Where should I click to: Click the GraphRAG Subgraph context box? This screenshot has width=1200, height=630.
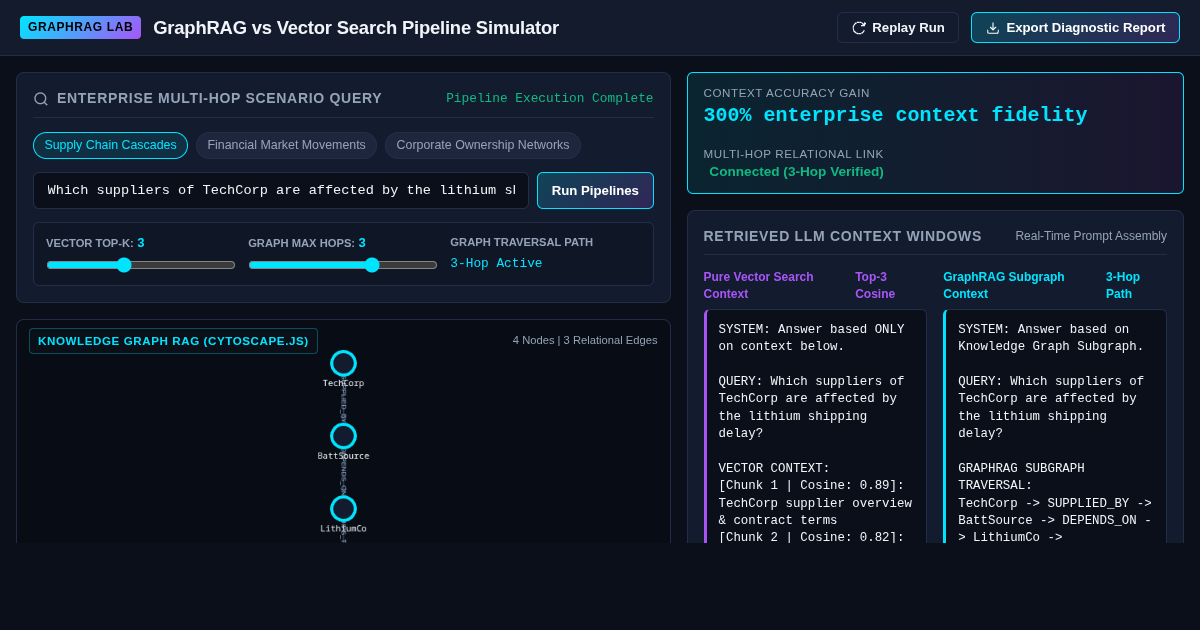(1055, 426)
